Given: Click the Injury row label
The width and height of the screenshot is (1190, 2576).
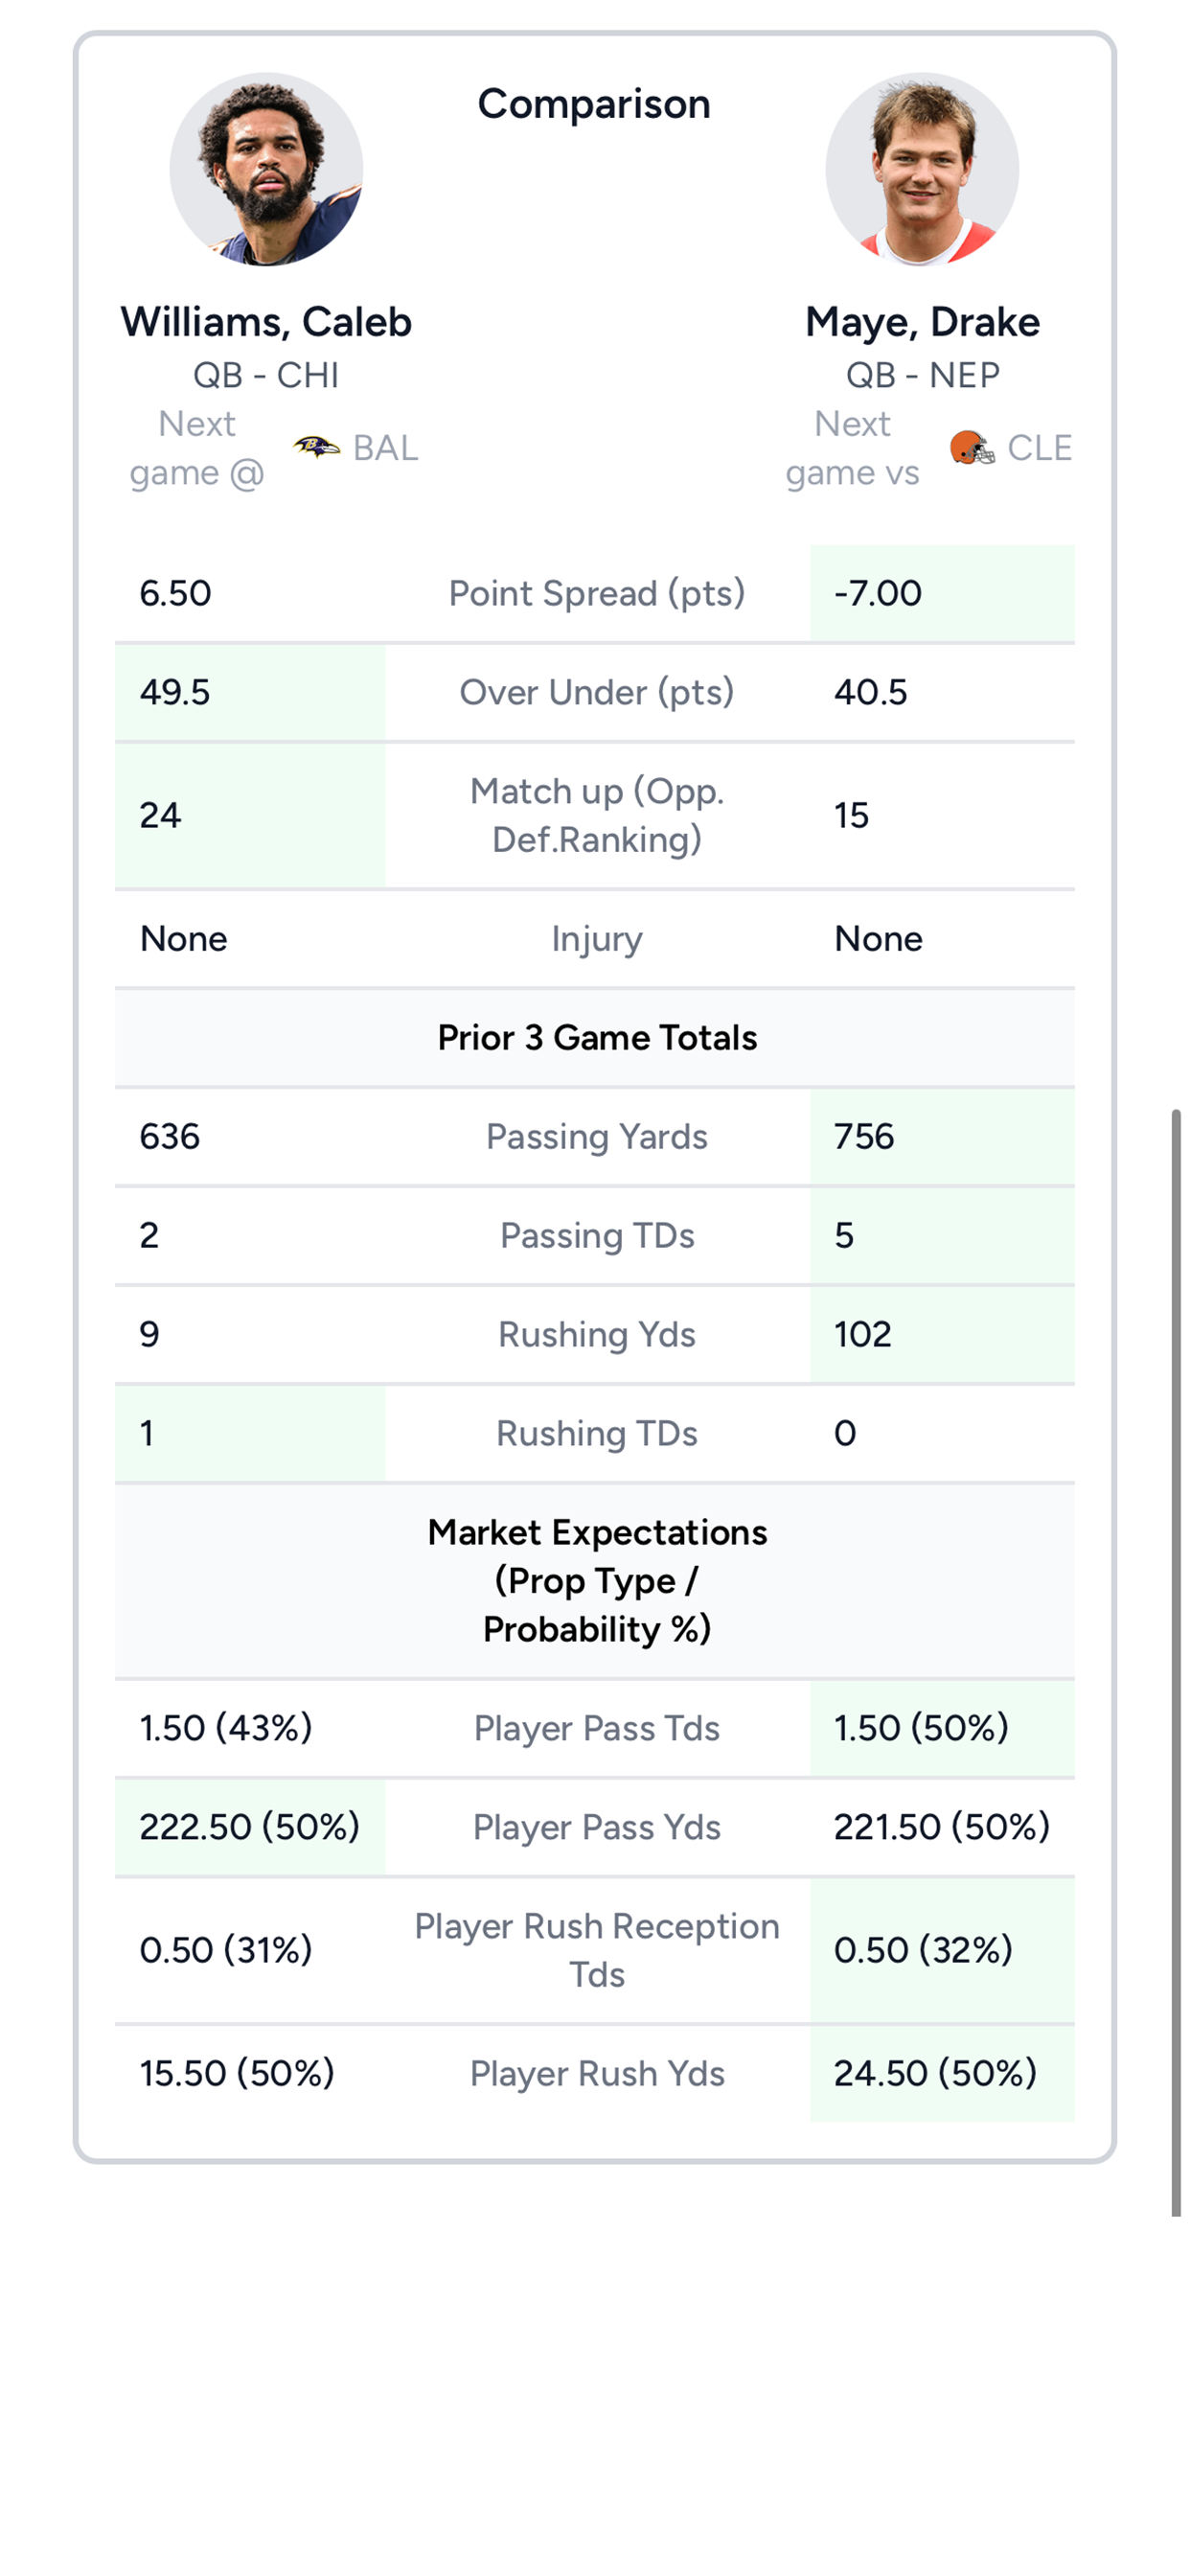Looking at the screenshot, I should tap(597, 938).
